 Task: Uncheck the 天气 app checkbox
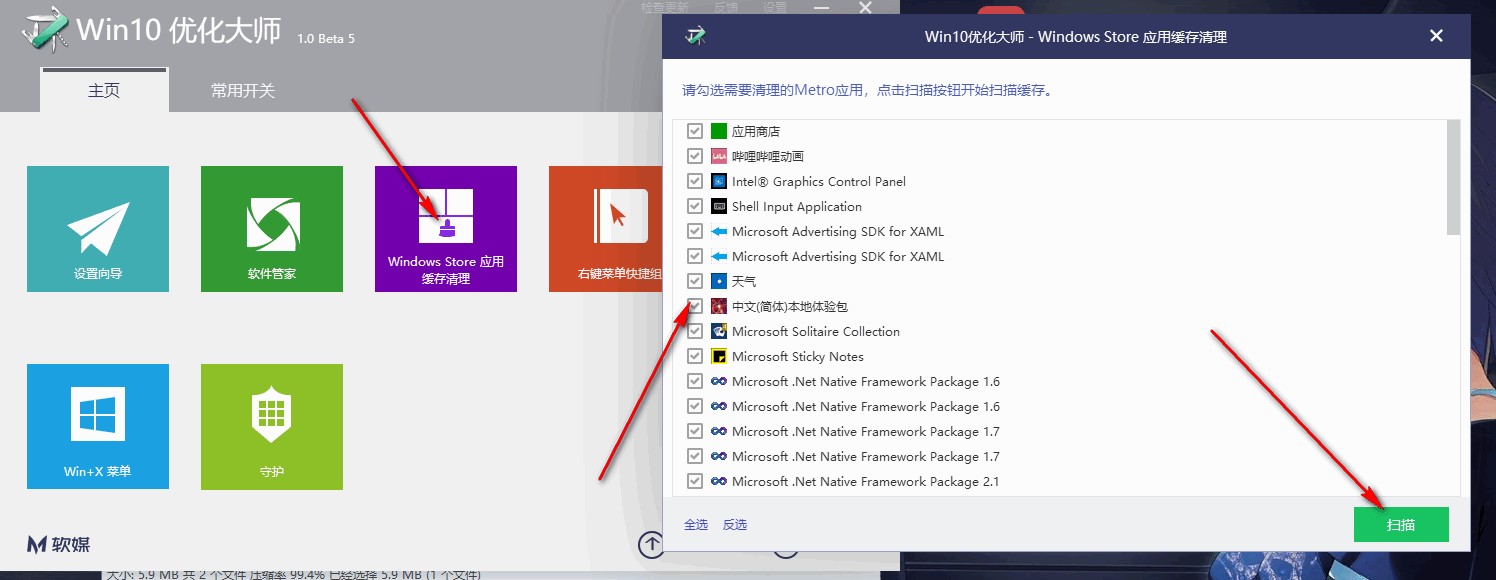click(x=694, y=281)
